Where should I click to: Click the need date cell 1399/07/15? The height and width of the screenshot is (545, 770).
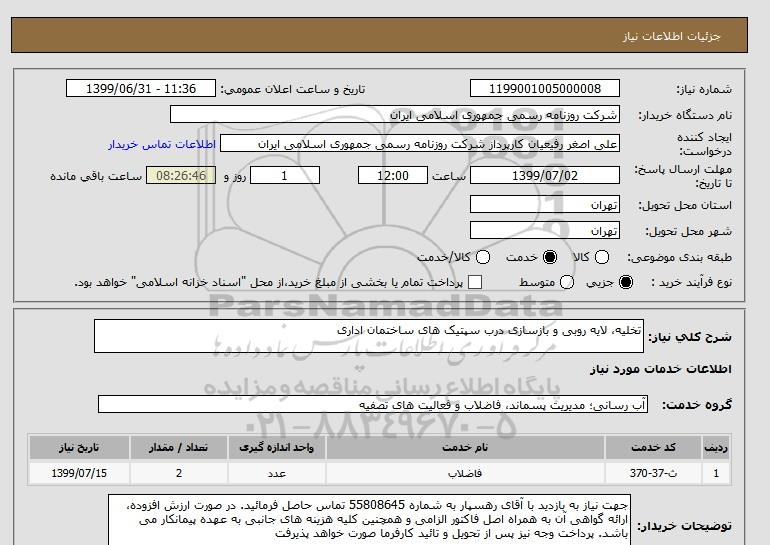(x=79, y=473)
